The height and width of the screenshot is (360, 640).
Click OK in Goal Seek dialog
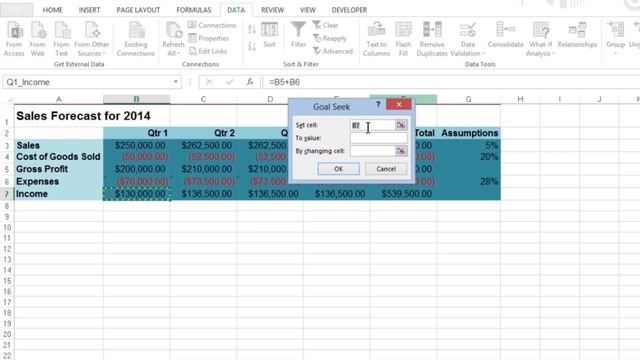pos(338,169)
